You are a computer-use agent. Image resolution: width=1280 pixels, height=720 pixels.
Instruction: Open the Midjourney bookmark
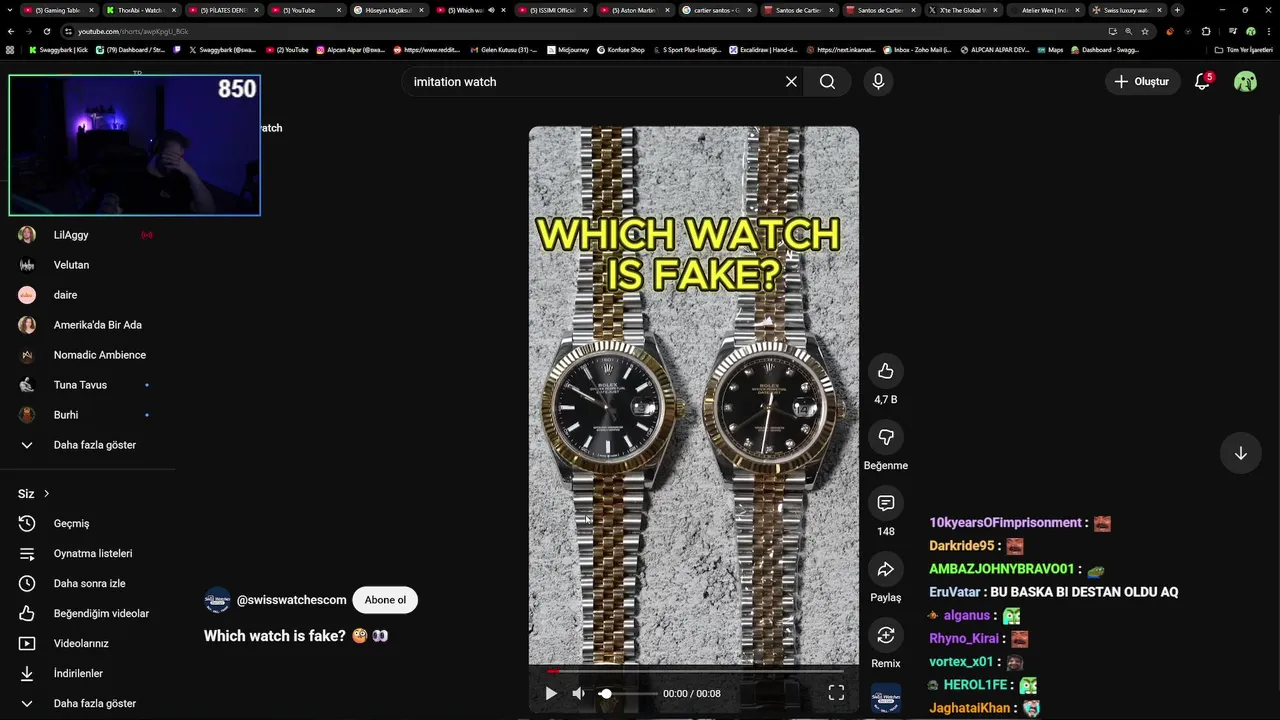(569, 49)
